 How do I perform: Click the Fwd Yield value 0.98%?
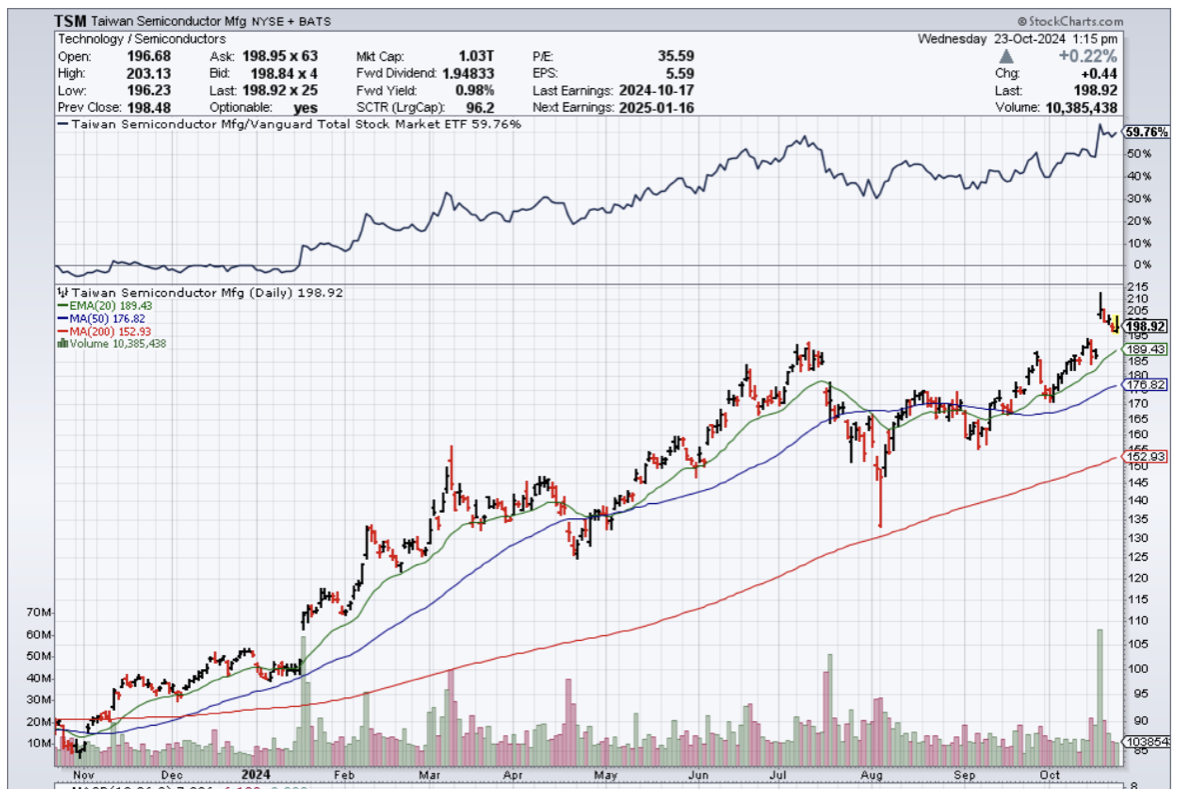[x=475, y=90]
